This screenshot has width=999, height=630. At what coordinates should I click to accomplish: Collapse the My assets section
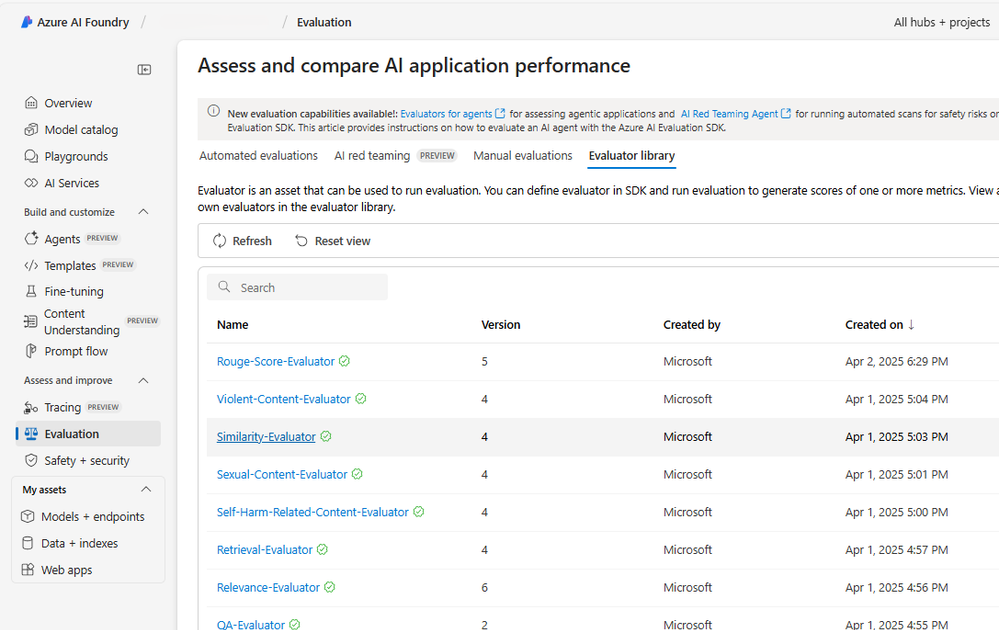pos(146,489)
